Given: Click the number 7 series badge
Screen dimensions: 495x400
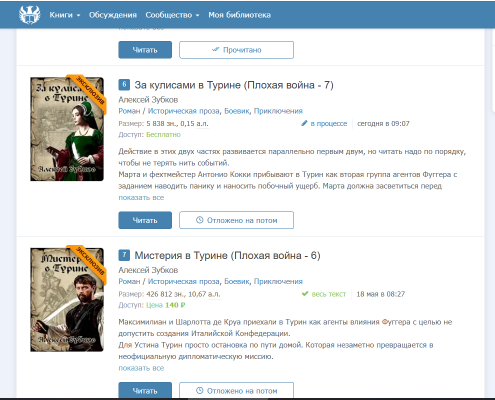Looking at the screenshot, I should [124, 255].
